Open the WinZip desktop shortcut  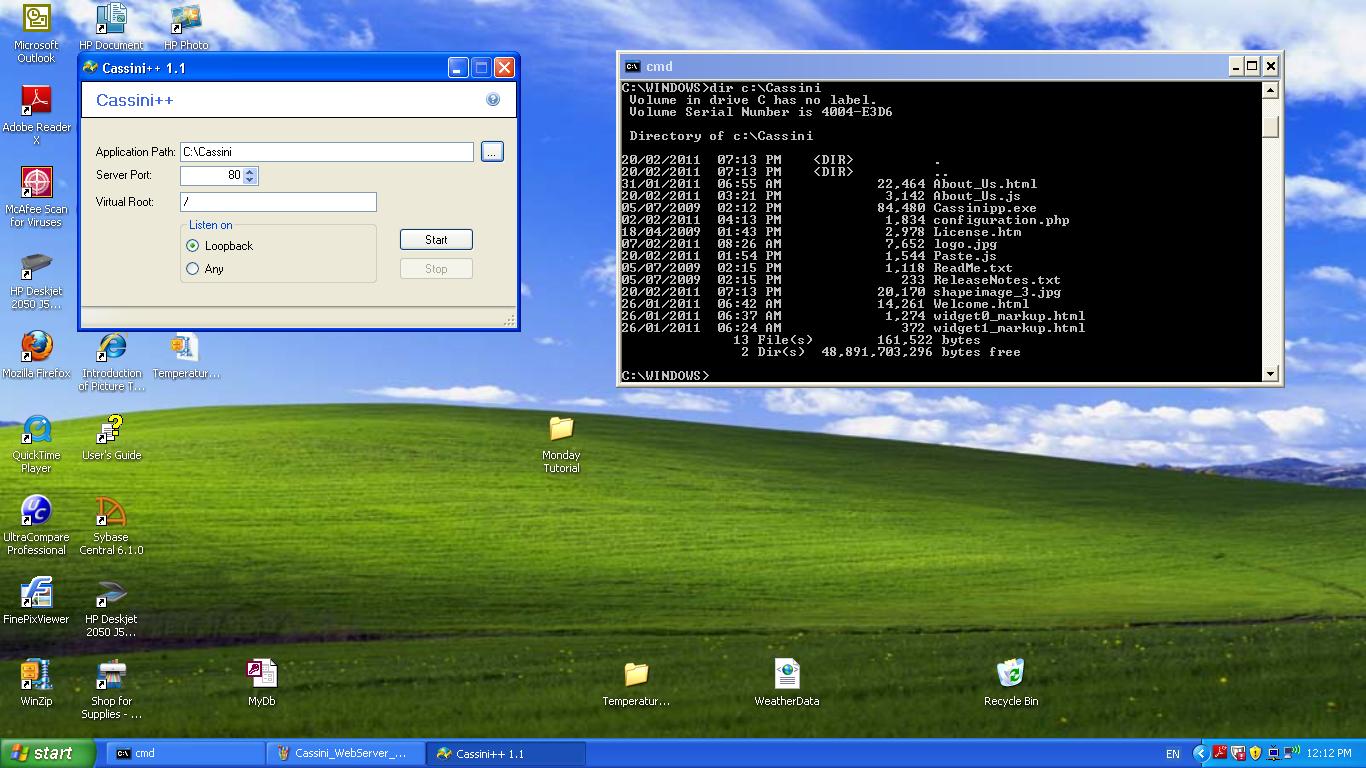pyautogui.click(x=37, y=675)
